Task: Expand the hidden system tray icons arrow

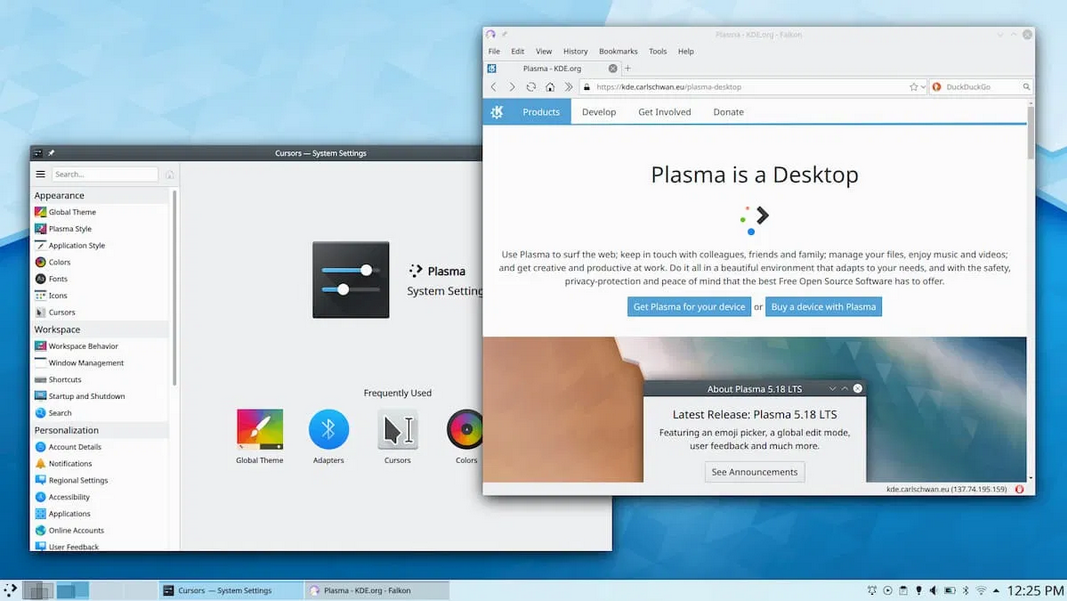Action: click(x=995, y=591)
